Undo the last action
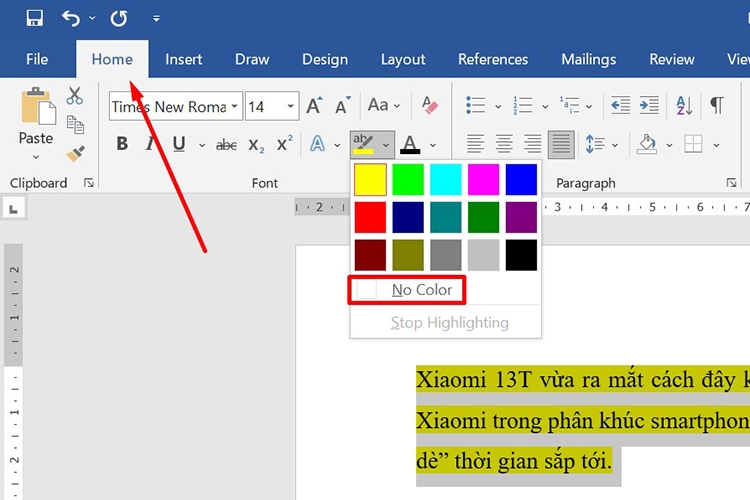This screenshot has height=500, width=750. click(71, 18)
